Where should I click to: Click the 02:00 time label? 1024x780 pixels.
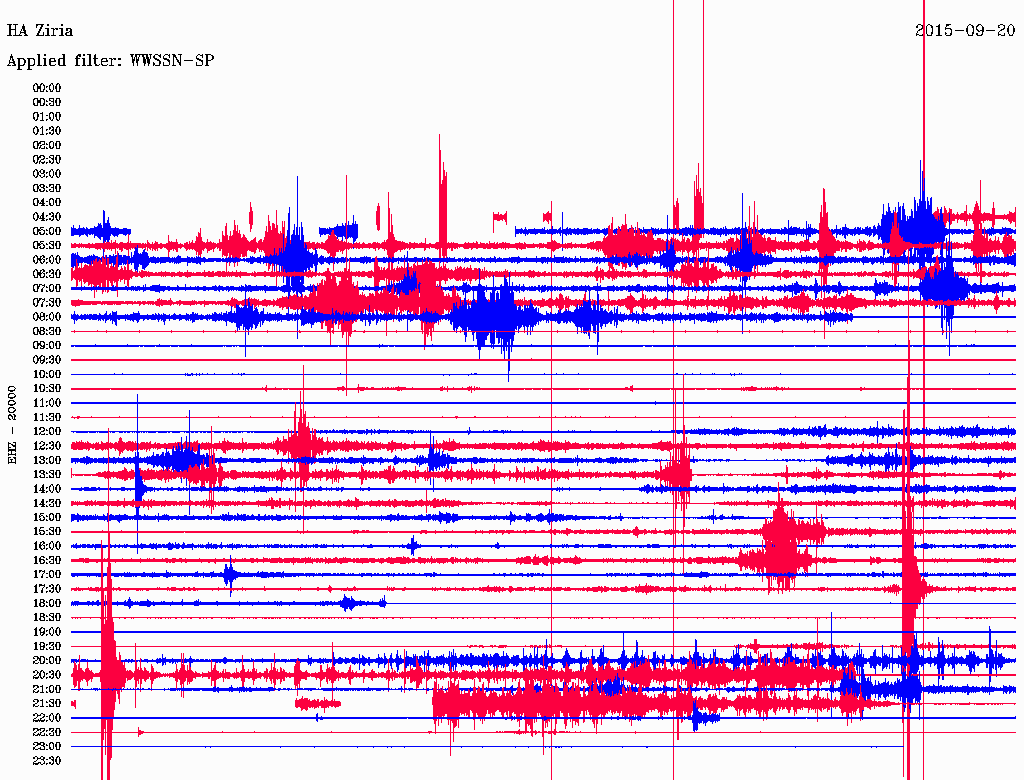point(47,146)
